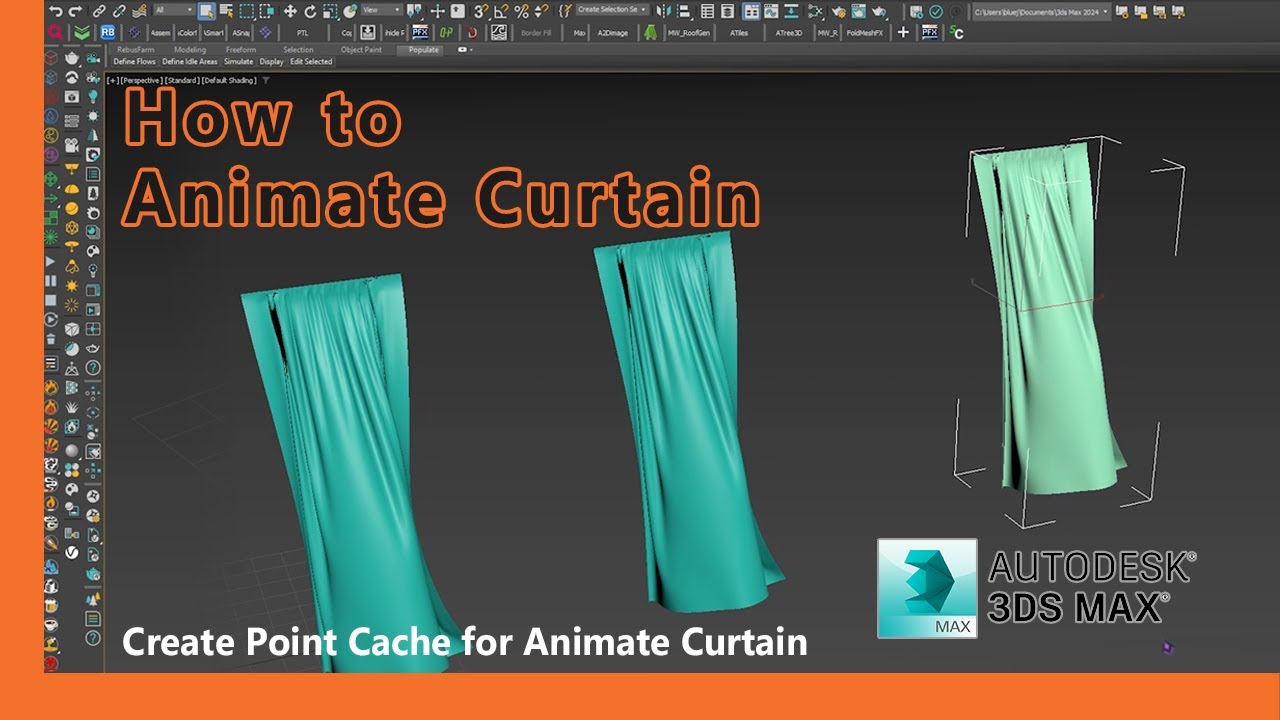
Task: Open the reference coordinate View dropdown
Action: [x=381, y=10]
